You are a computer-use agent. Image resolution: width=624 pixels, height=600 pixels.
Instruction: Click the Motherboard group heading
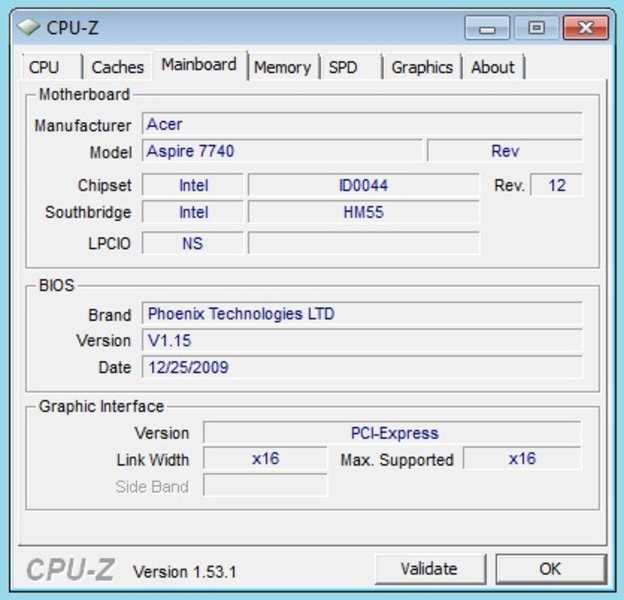[x=84, y=94]
